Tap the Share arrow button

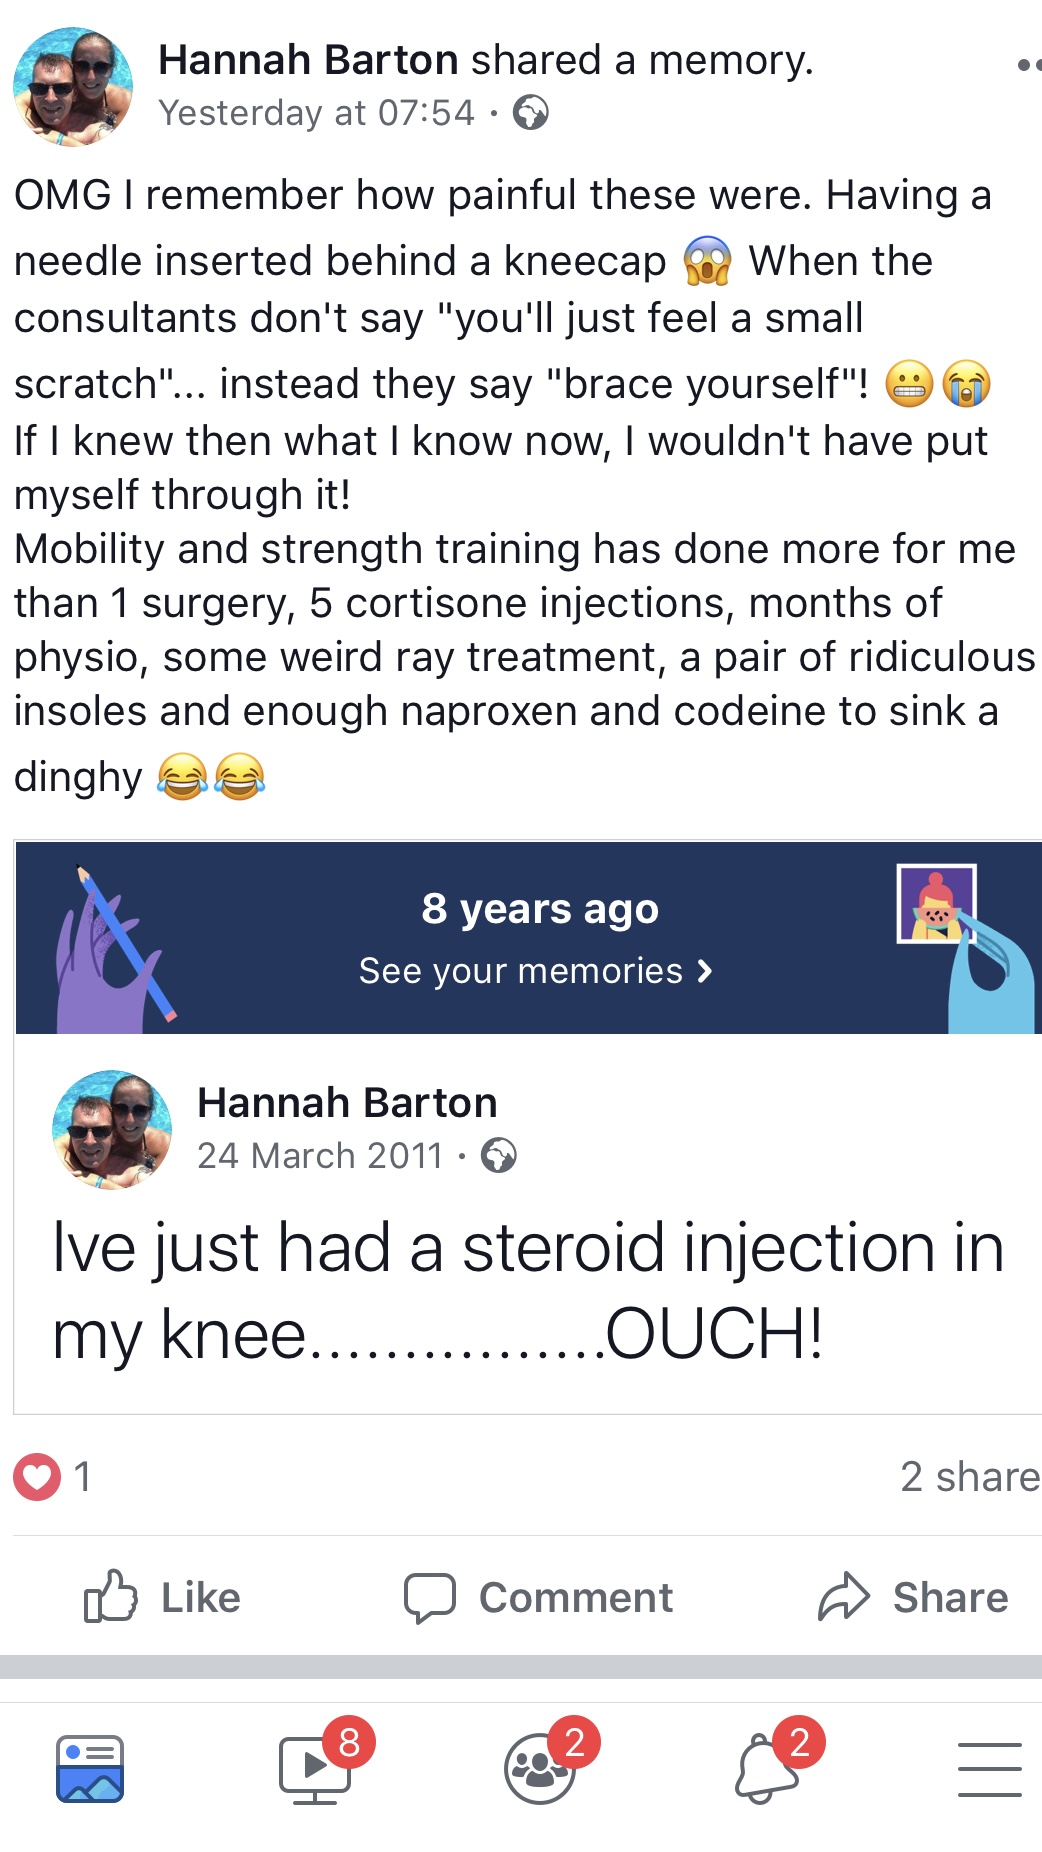[x=913, y=1597]
